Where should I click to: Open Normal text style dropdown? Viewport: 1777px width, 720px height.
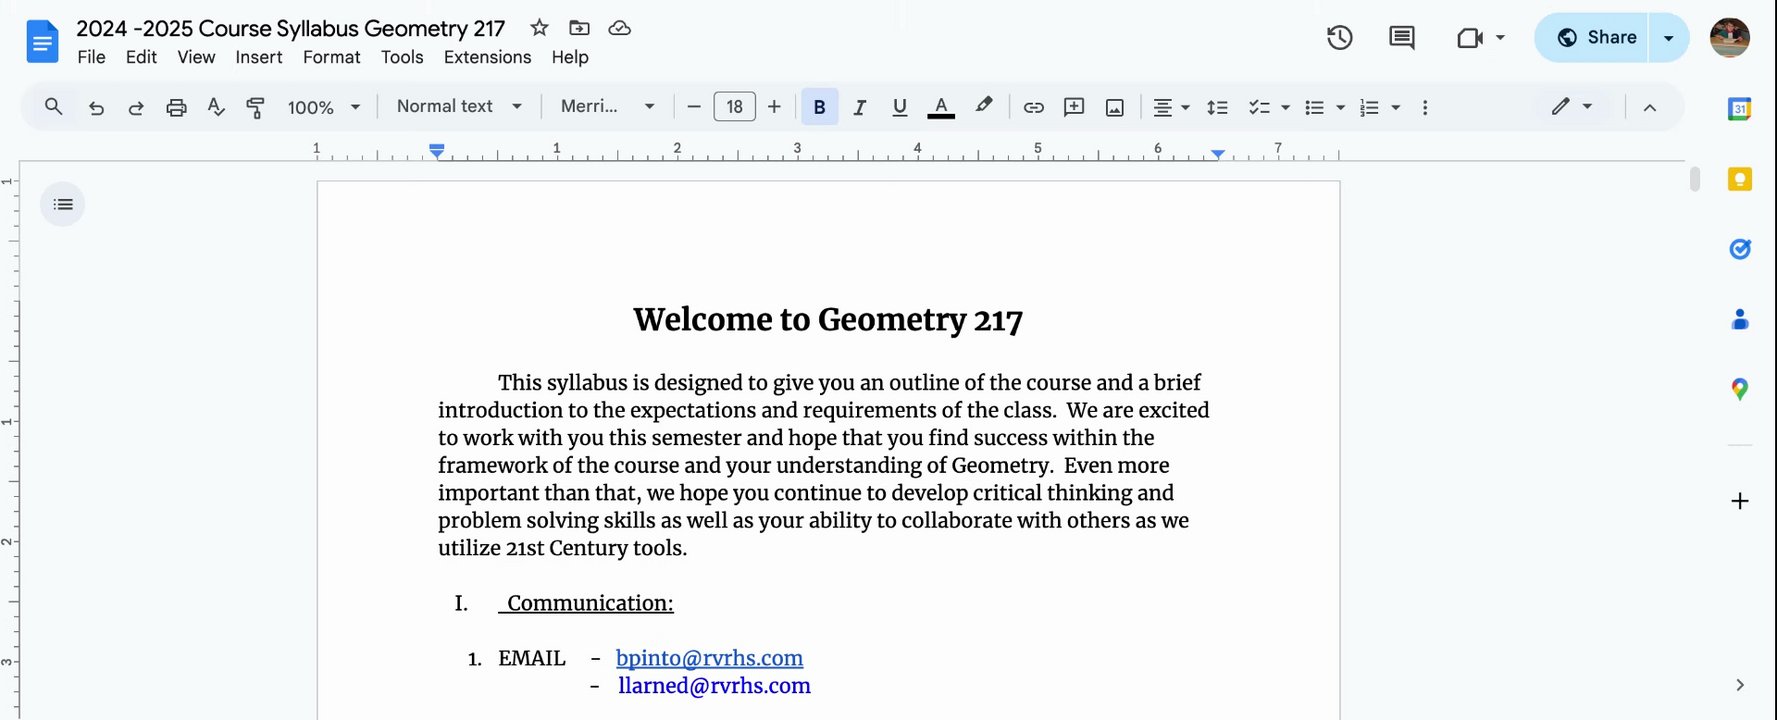(x=459, y=106)
